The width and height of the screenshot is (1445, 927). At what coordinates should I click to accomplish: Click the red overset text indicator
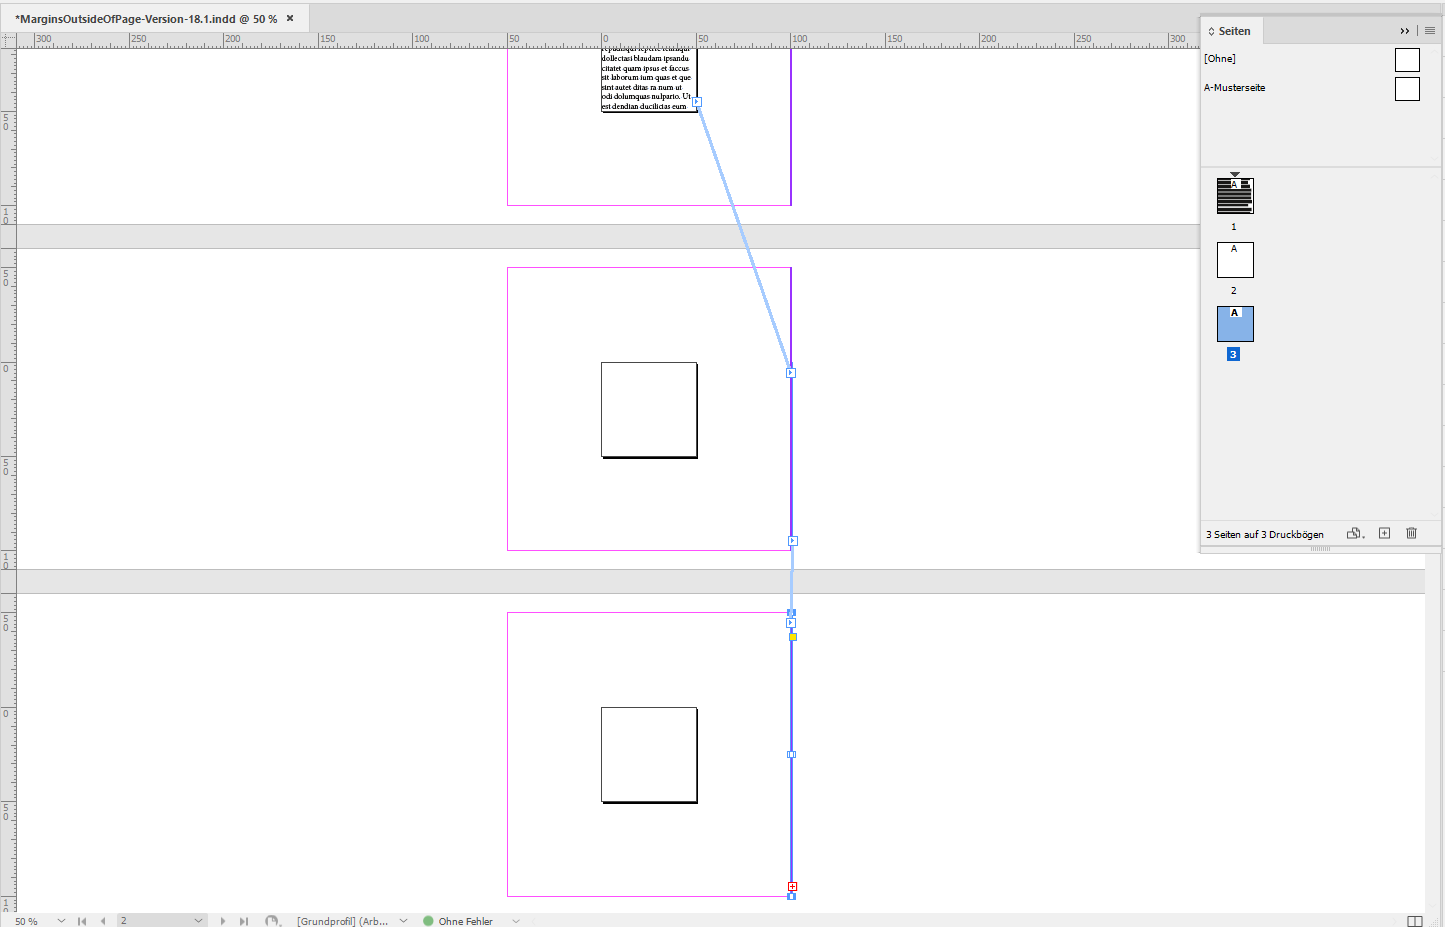pyautogui.click(x=791, y=886)
